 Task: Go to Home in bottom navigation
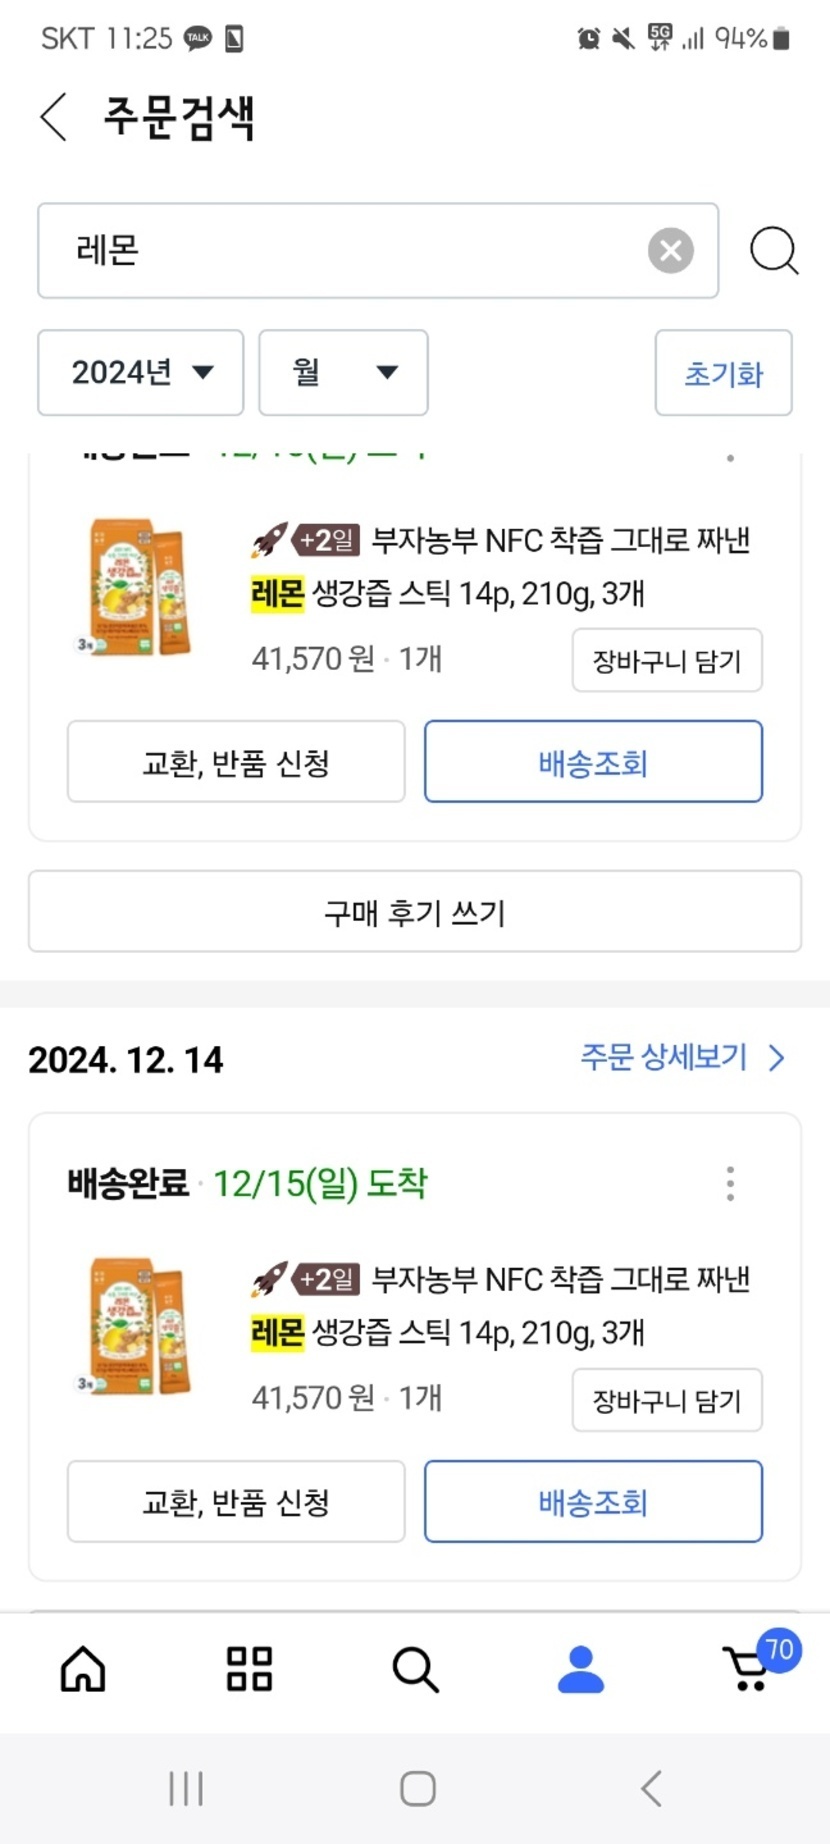pyautogui.click(x=83, y=1669)
